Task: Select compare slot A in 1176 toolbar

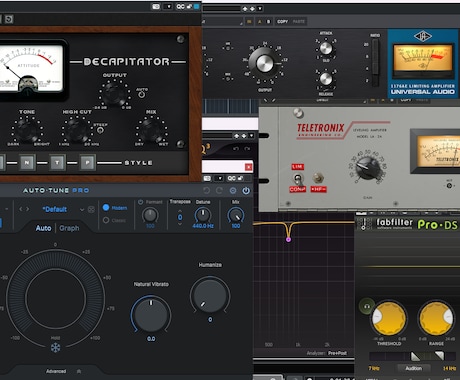Action: 260,22
